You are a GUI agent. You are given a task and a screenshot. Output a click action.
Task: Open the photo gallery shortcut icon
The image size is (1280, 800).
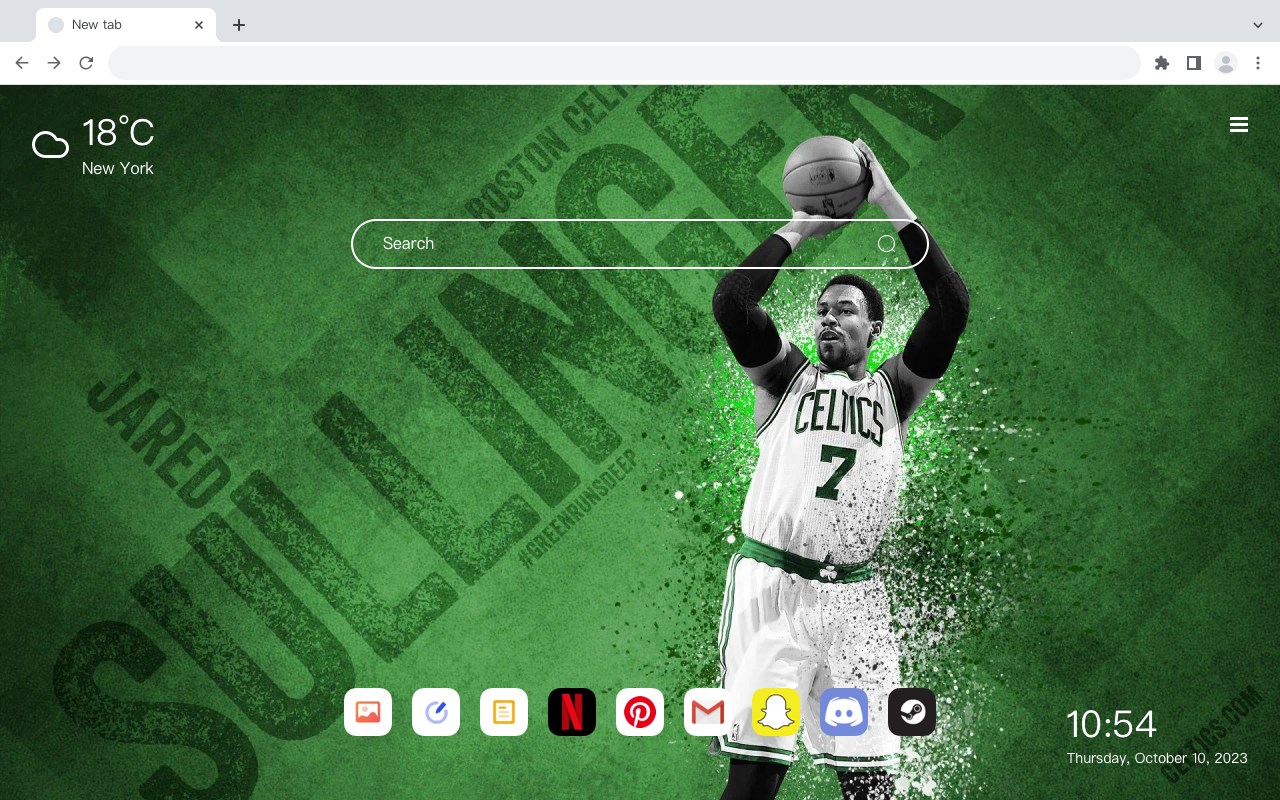(368, 712)
